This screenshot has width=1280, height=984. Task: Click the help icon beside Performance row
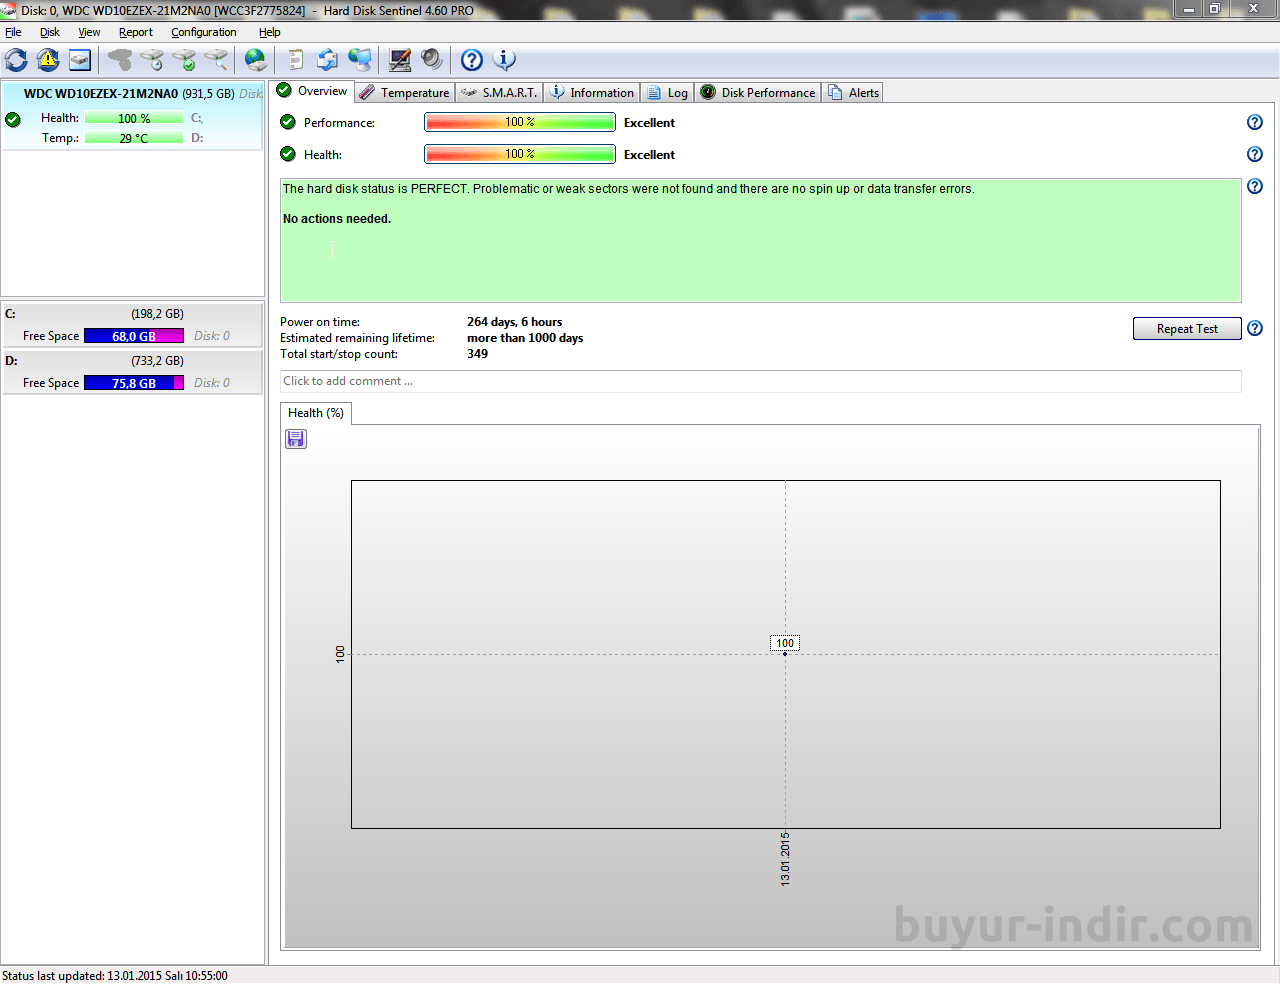tap(1255, 122)
